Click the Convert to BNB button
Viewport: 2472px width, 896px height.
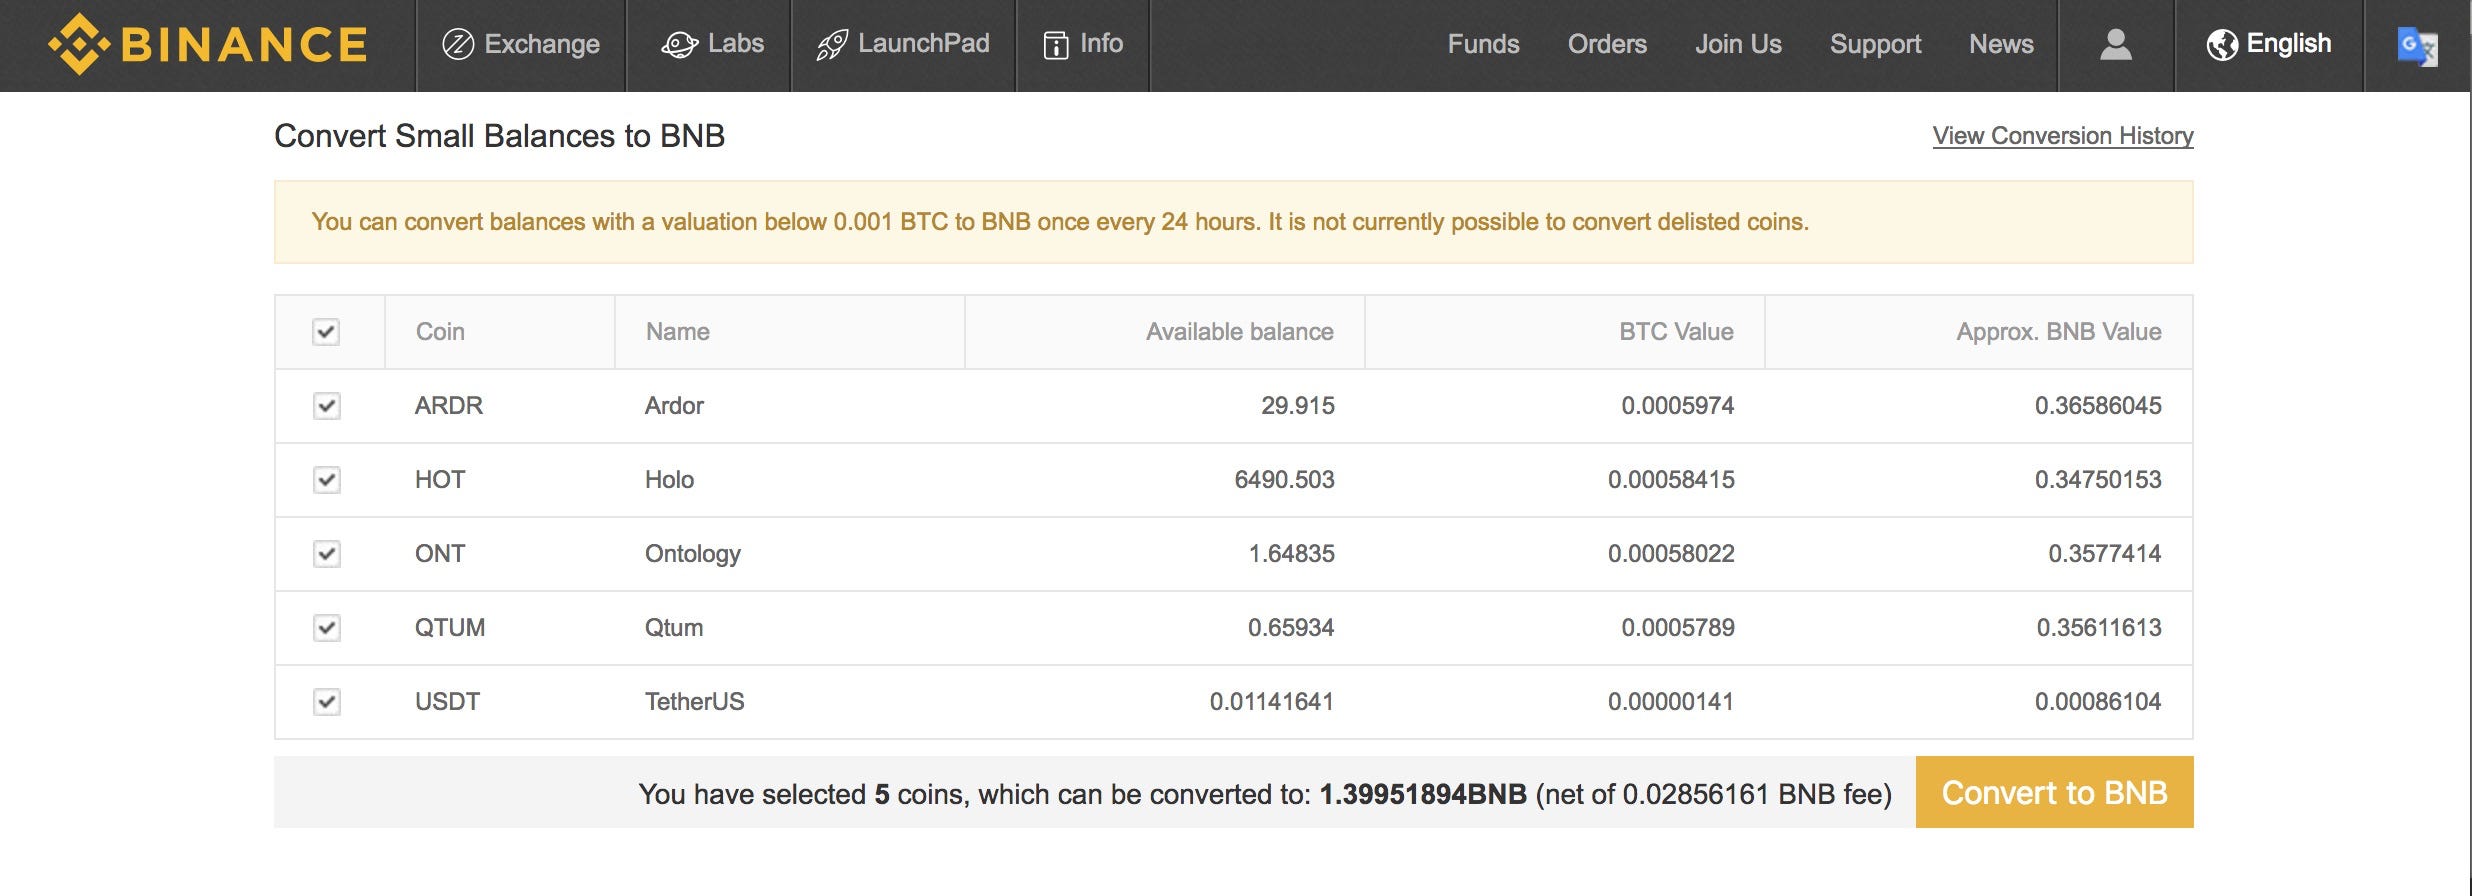(2055, 792)
